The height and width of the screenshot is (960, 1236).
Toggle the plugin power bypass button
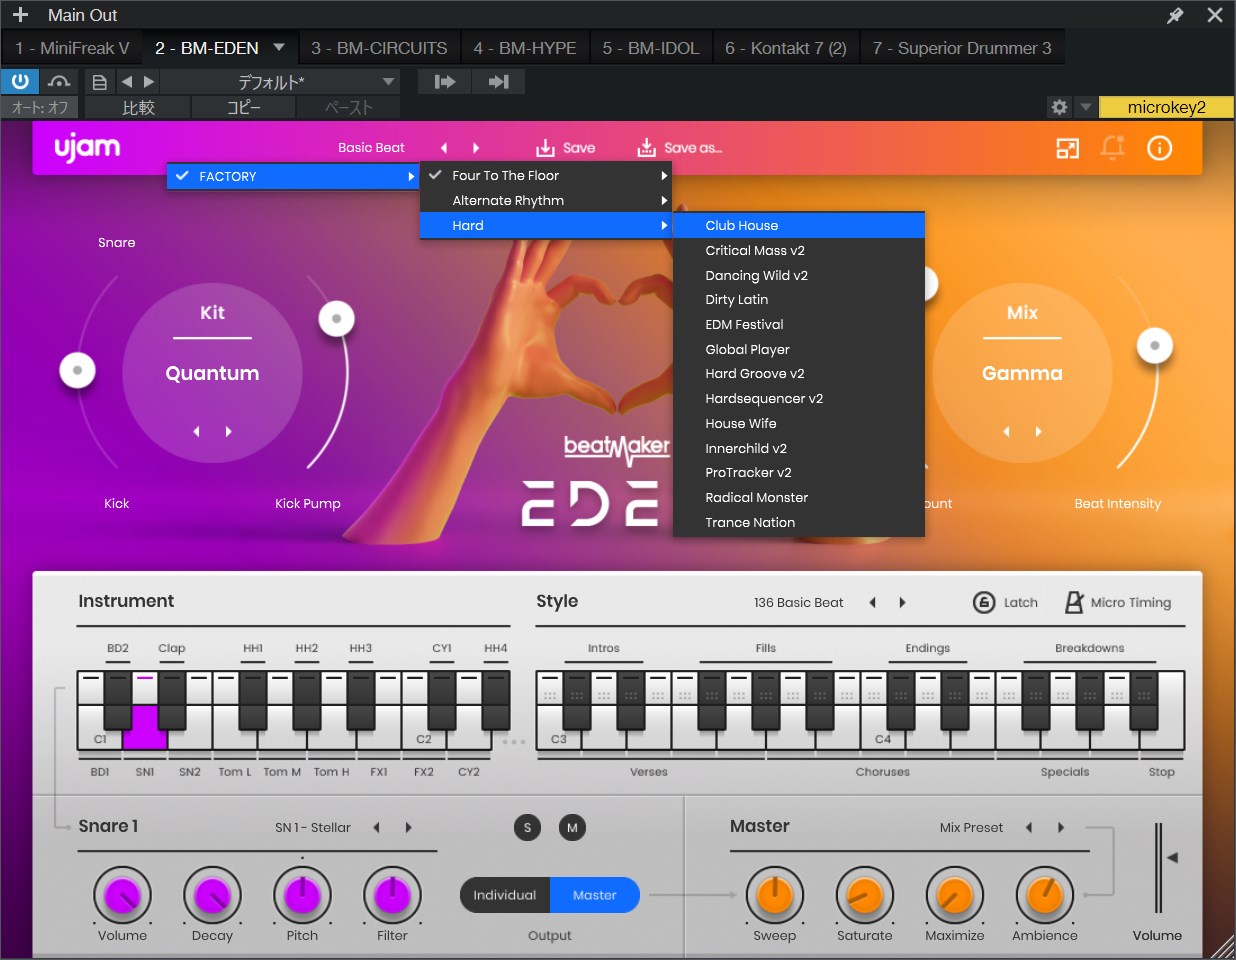coord(20,81)
